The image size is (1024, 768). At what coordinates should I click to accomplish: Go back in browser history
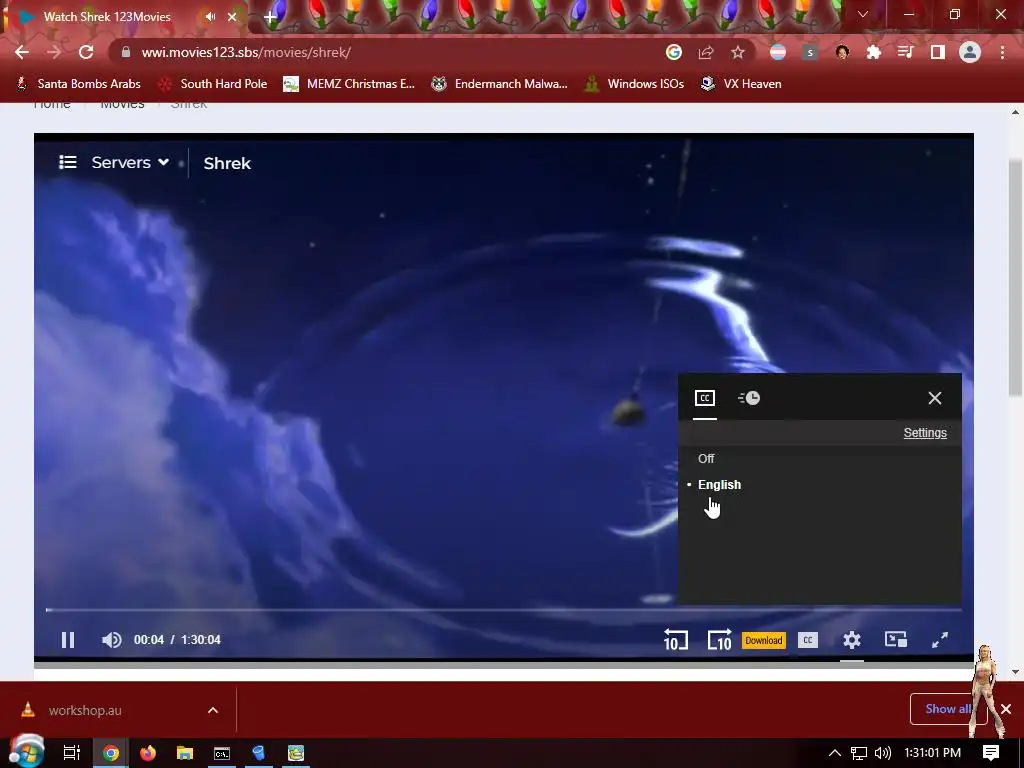click(x=22, y=52)
